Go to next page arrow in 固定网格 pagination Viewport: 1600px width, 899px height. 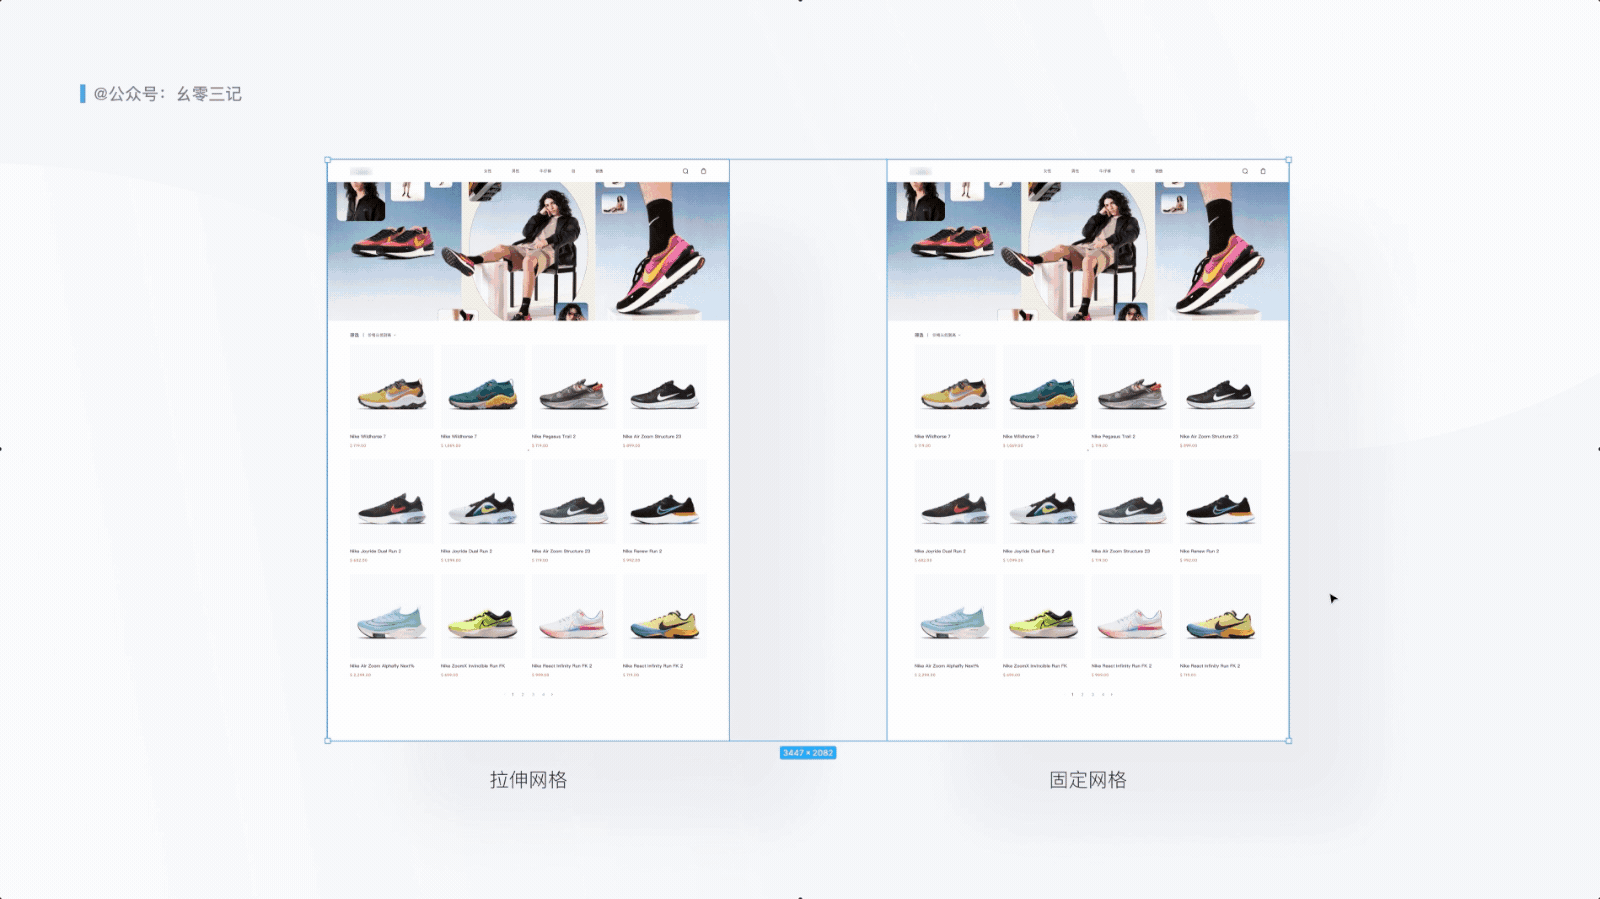click(1112, 694)
